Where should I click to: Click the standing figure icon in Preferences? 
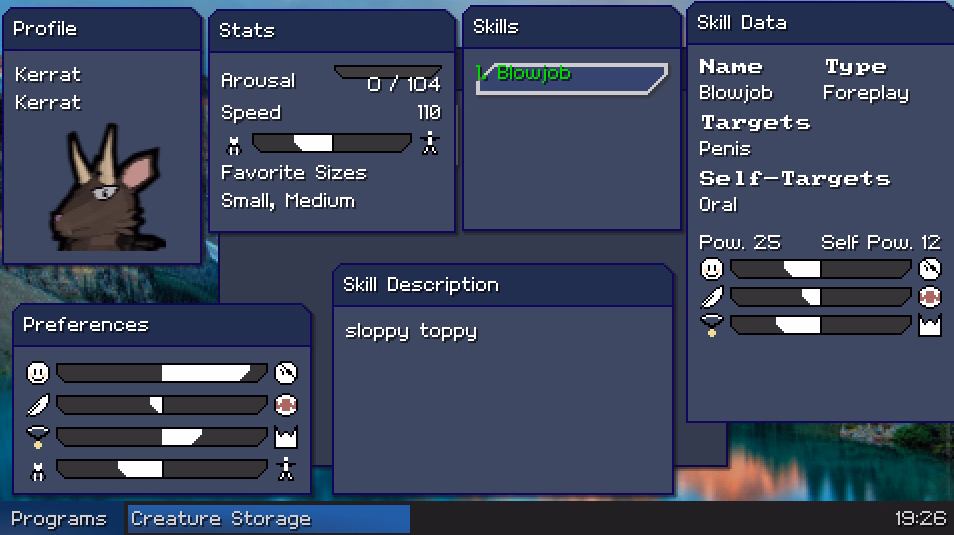tap(286, 469)
